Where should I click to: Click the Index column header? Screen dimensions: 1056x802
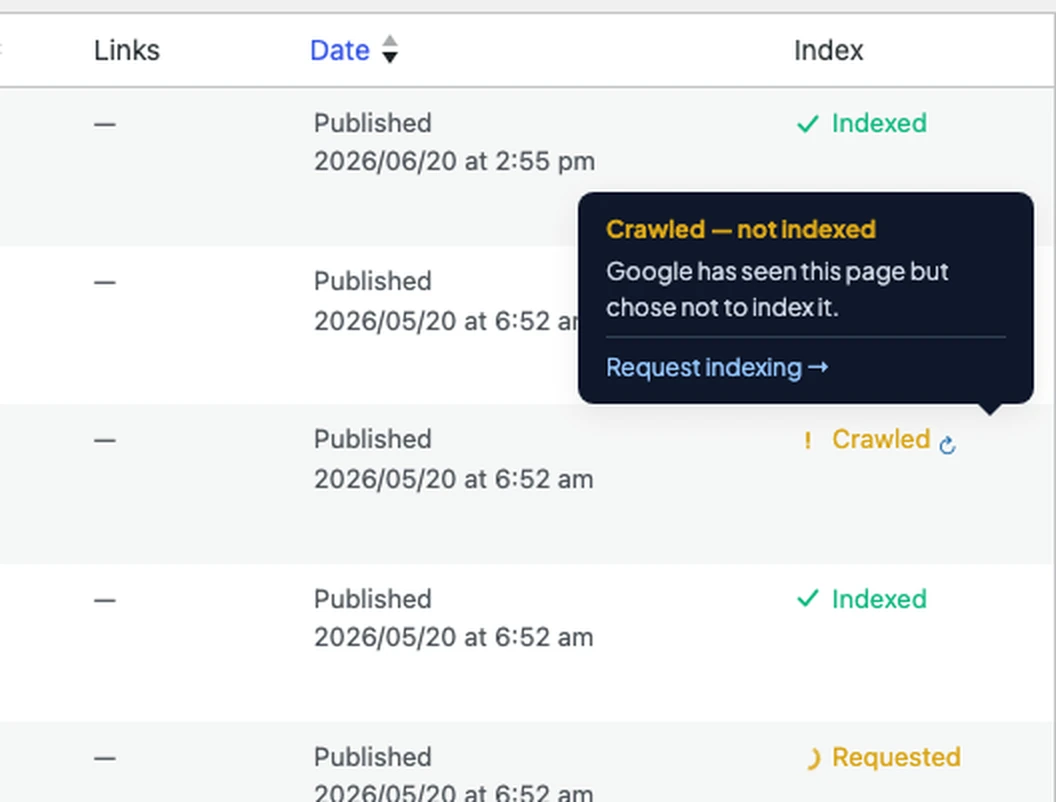(828, 51)
